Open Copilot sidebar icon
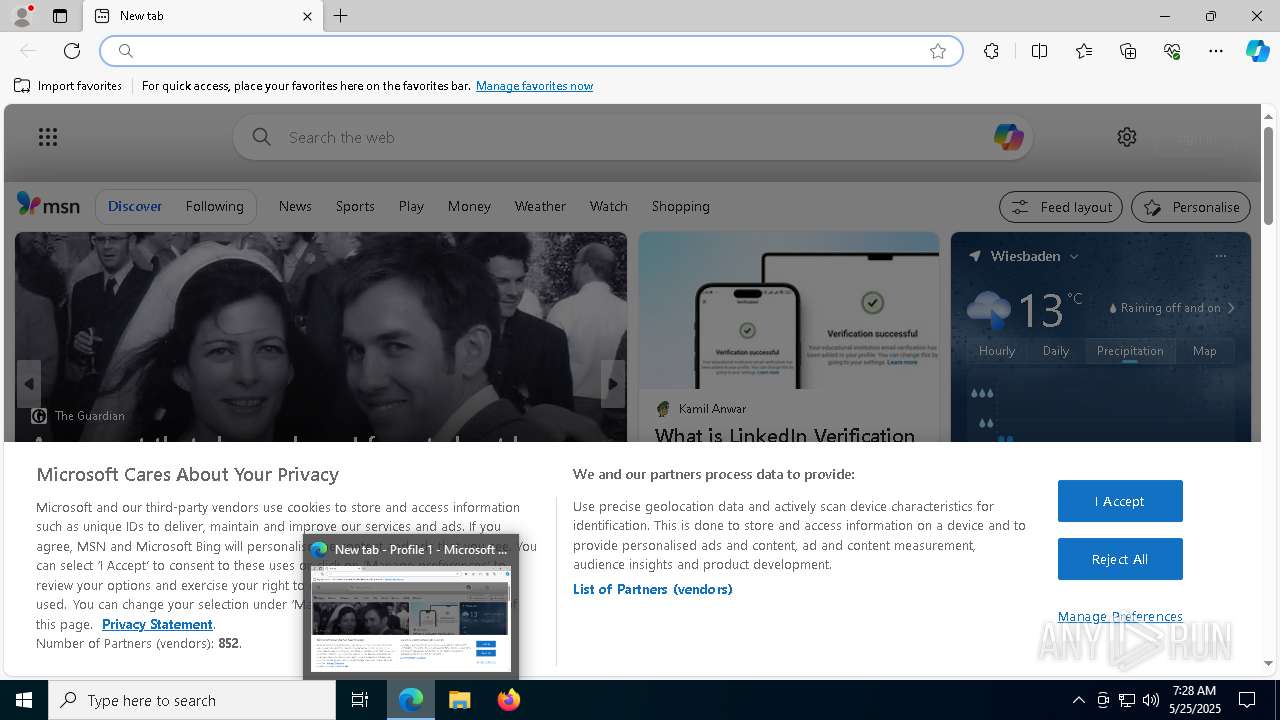This screenshot has width=1280, height=720. 1257,51
